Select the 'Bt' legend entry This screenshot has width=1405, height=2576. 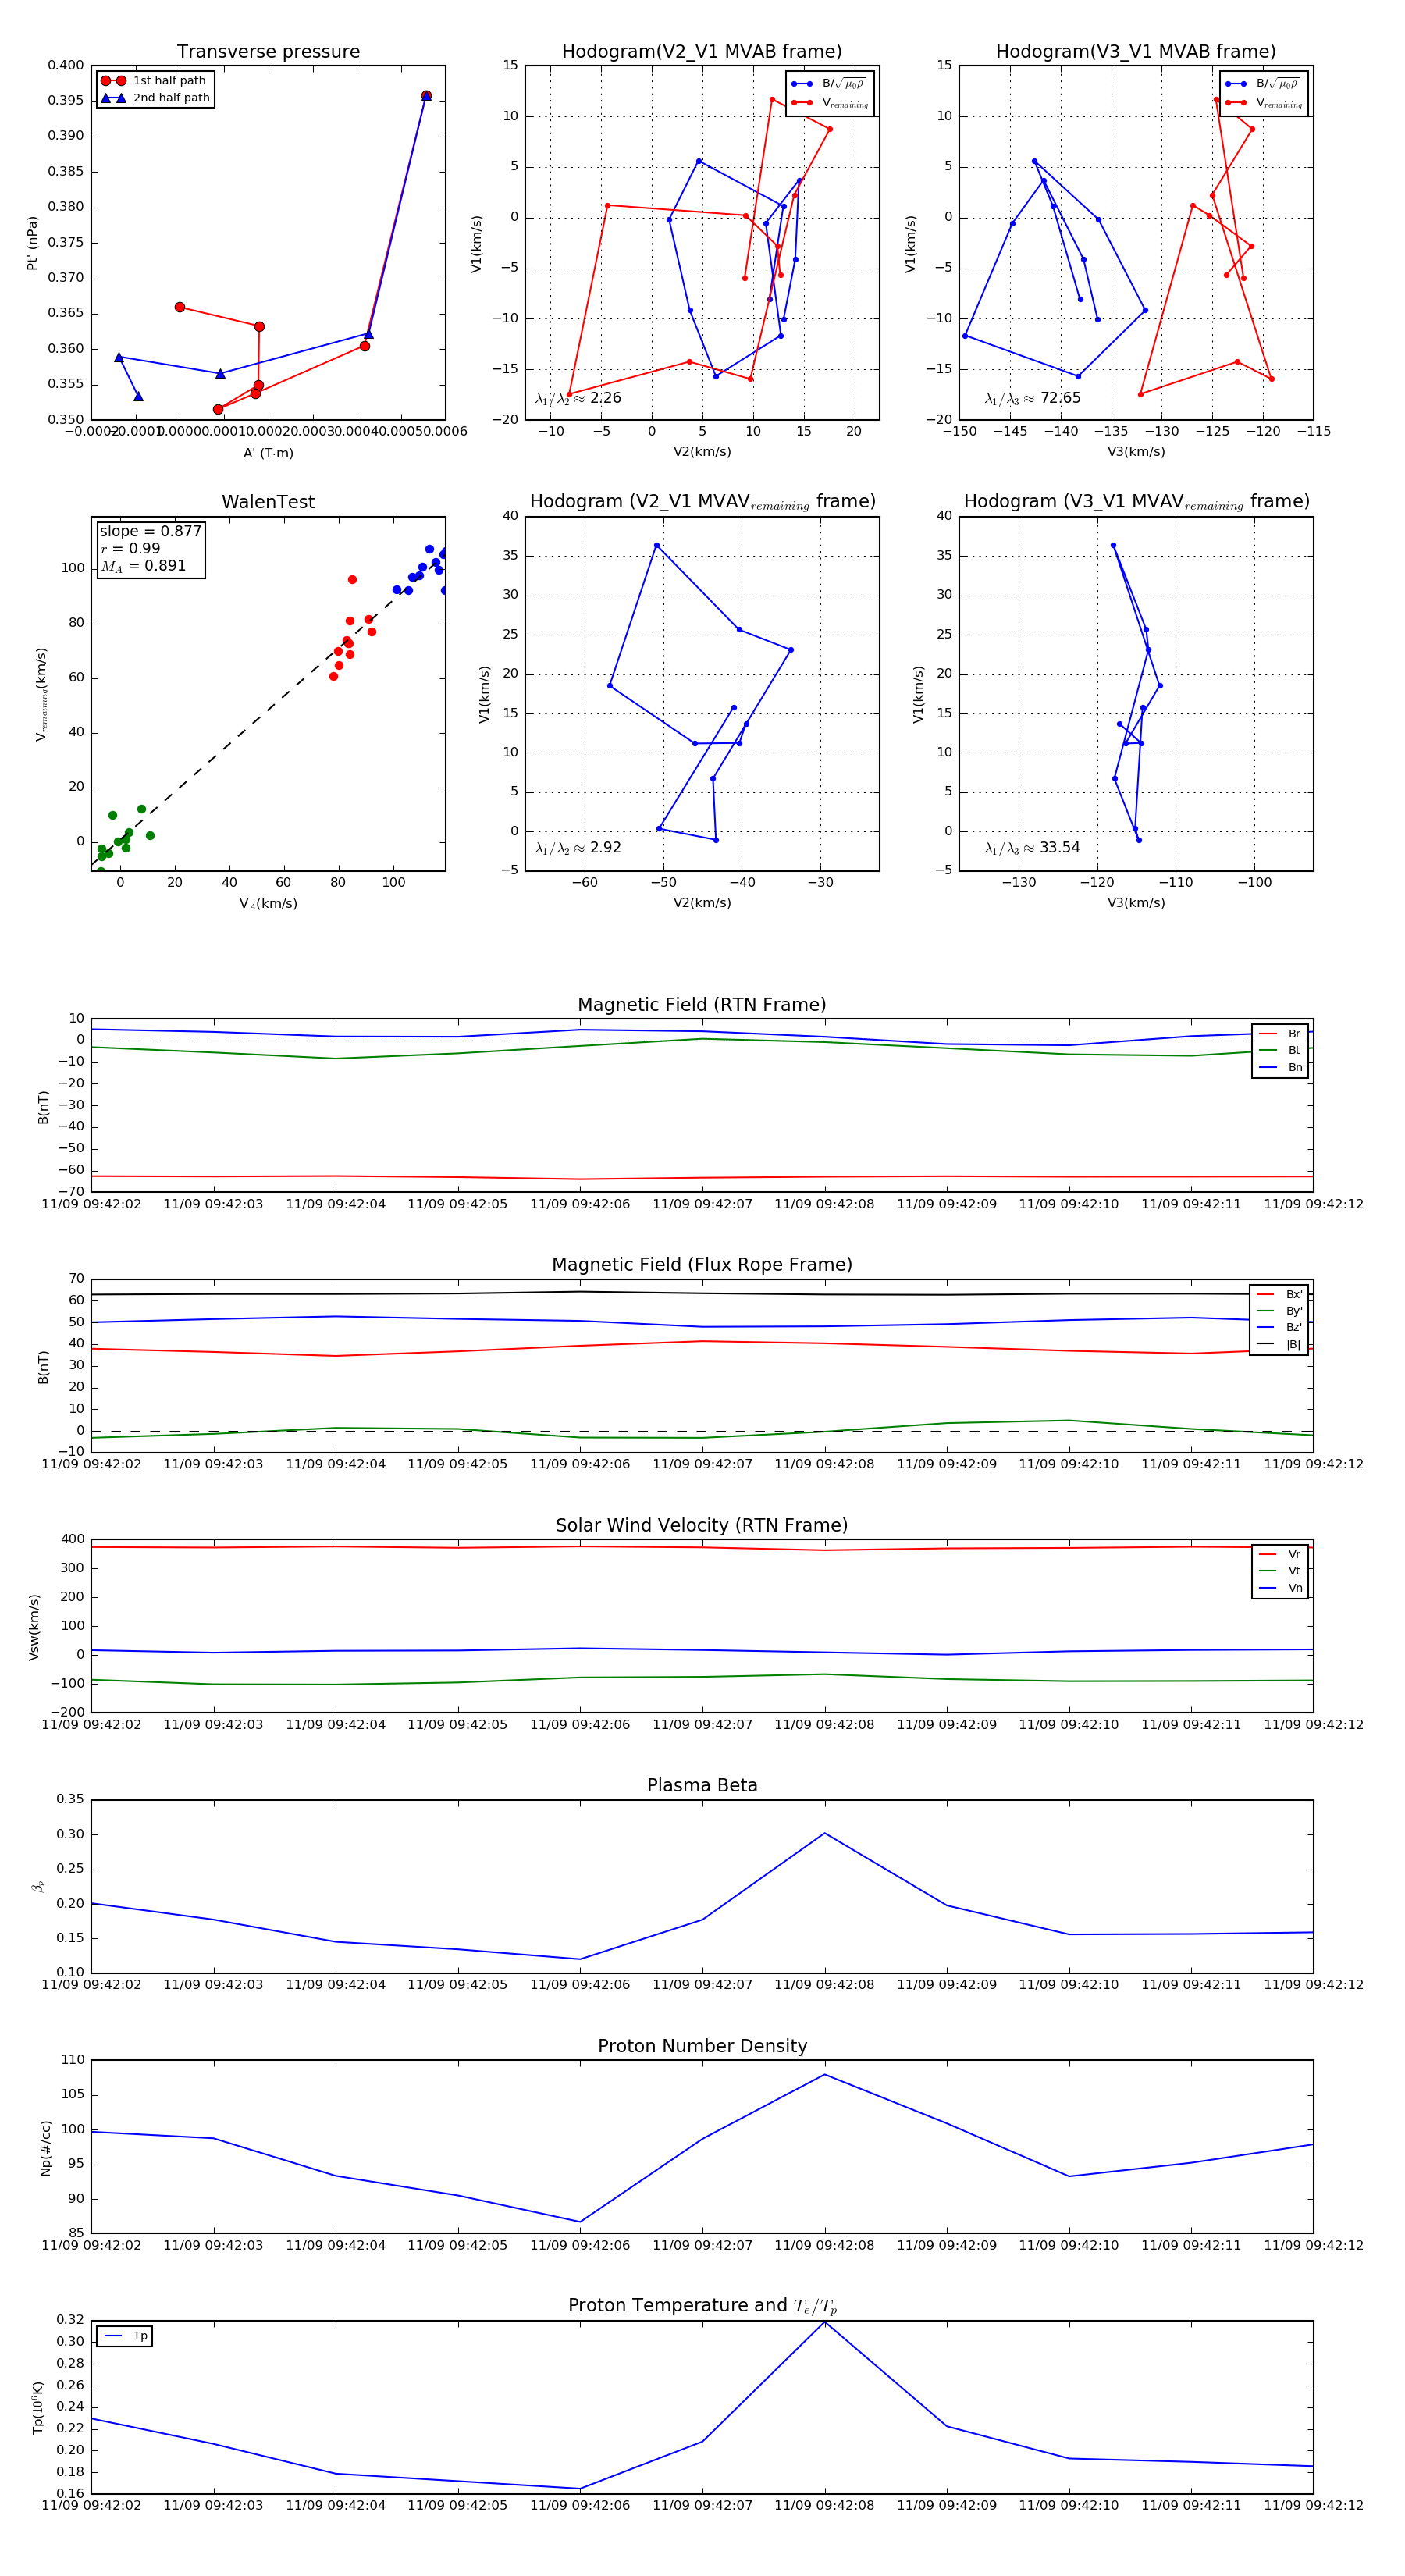[x=1280, y=1050]
